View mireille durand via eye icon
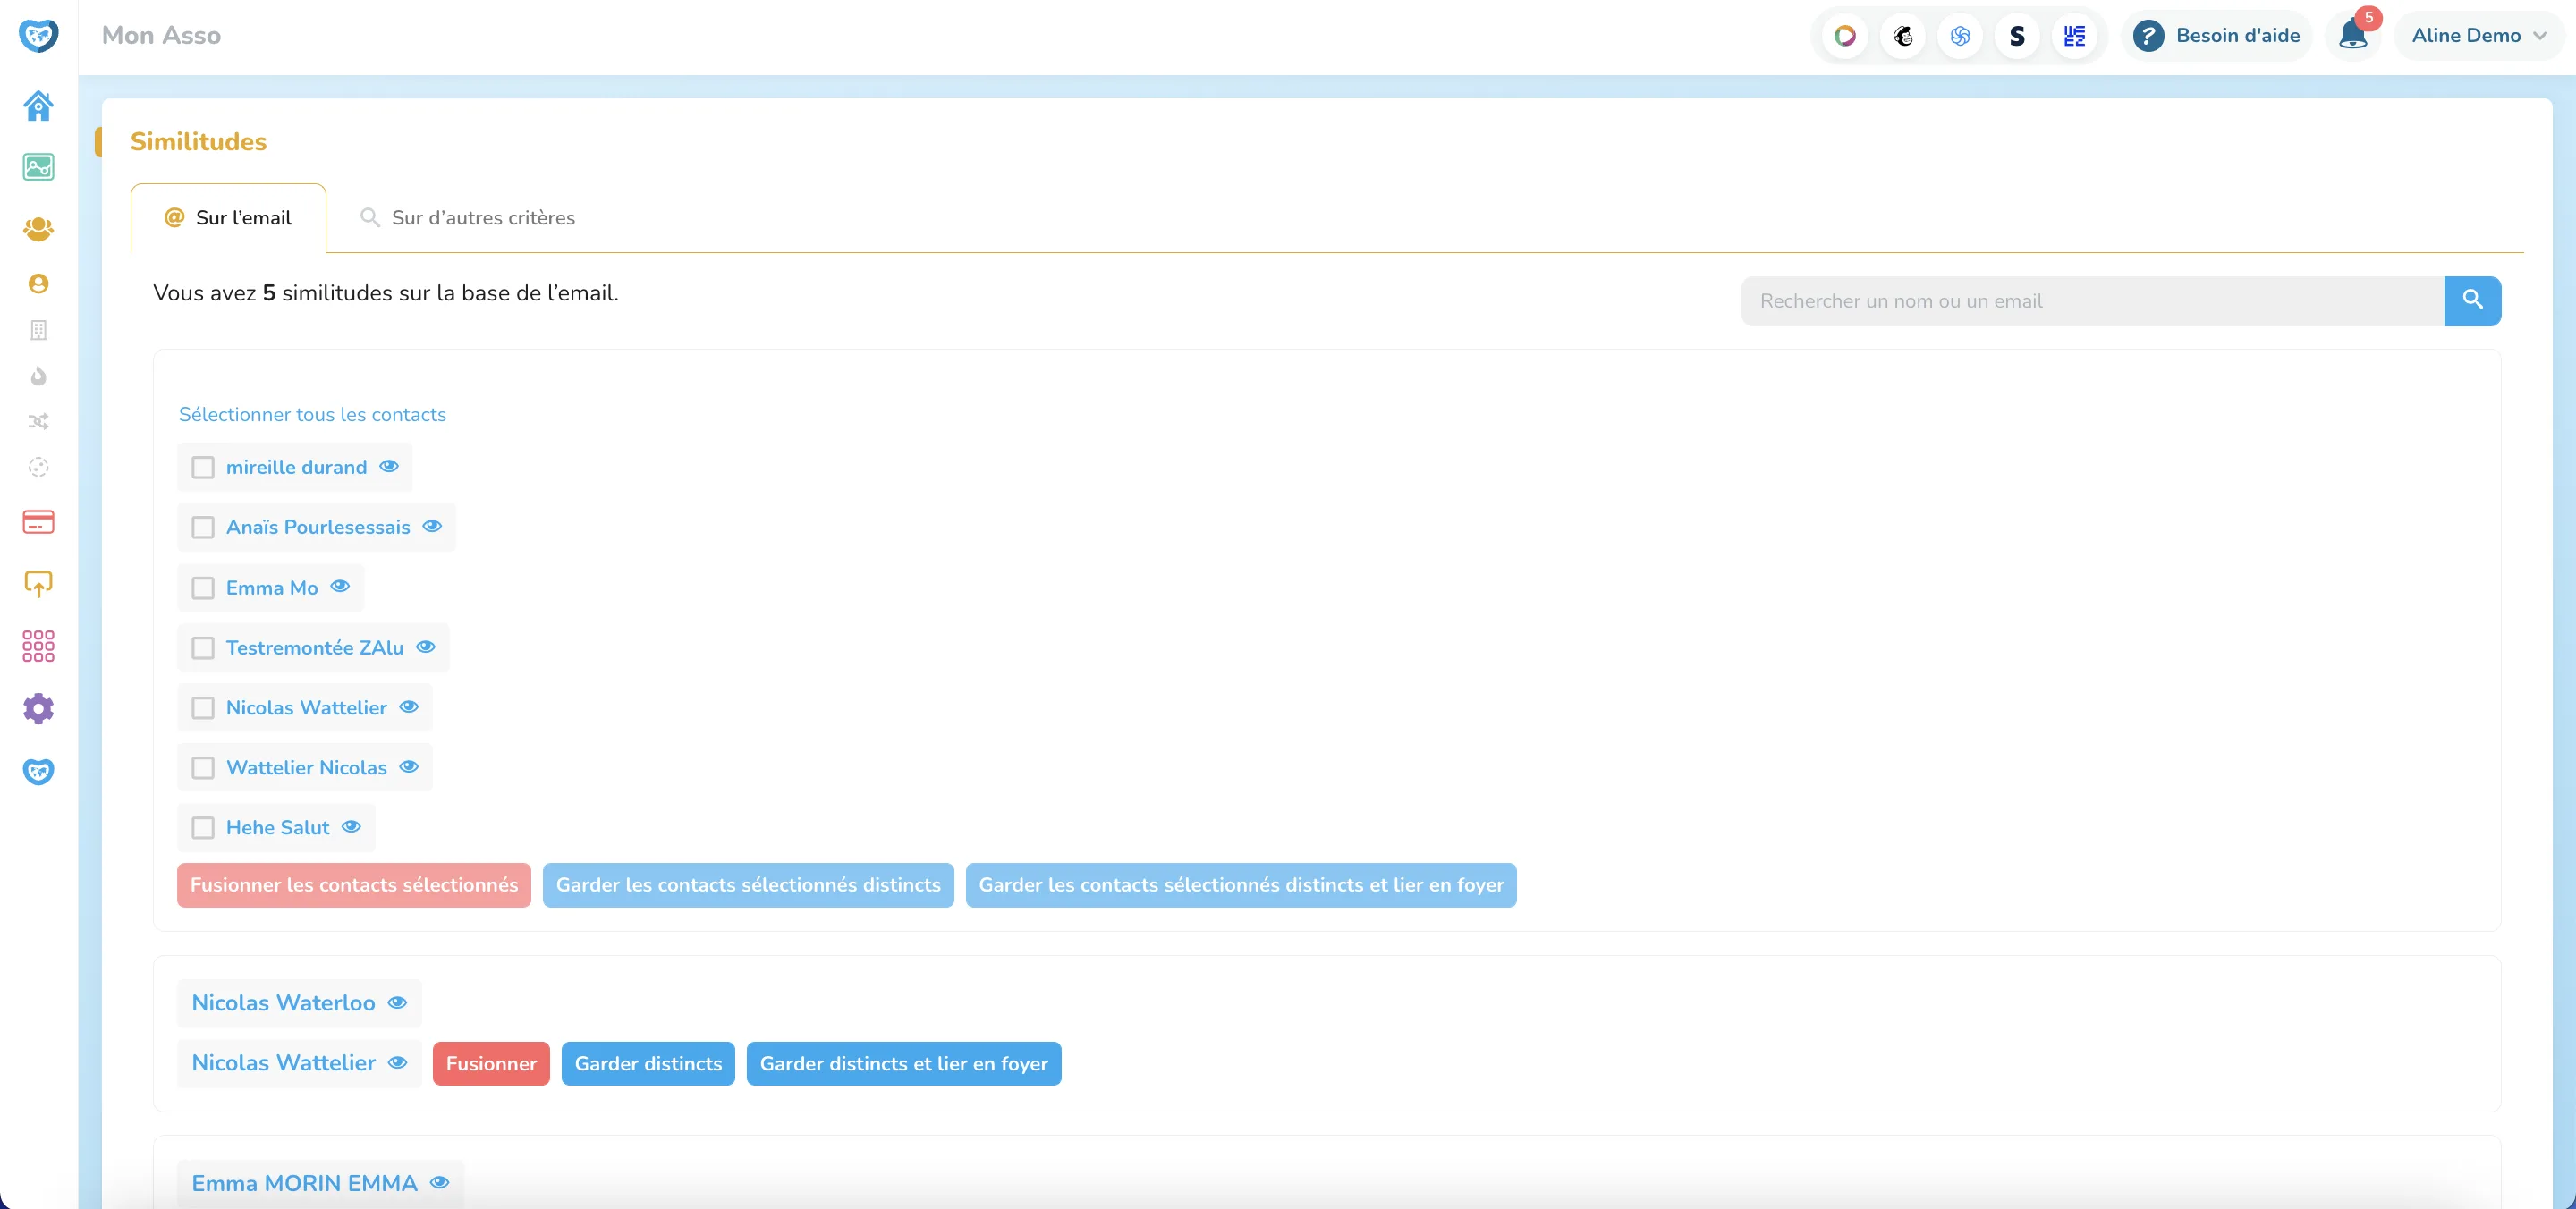 click(389, 466)
